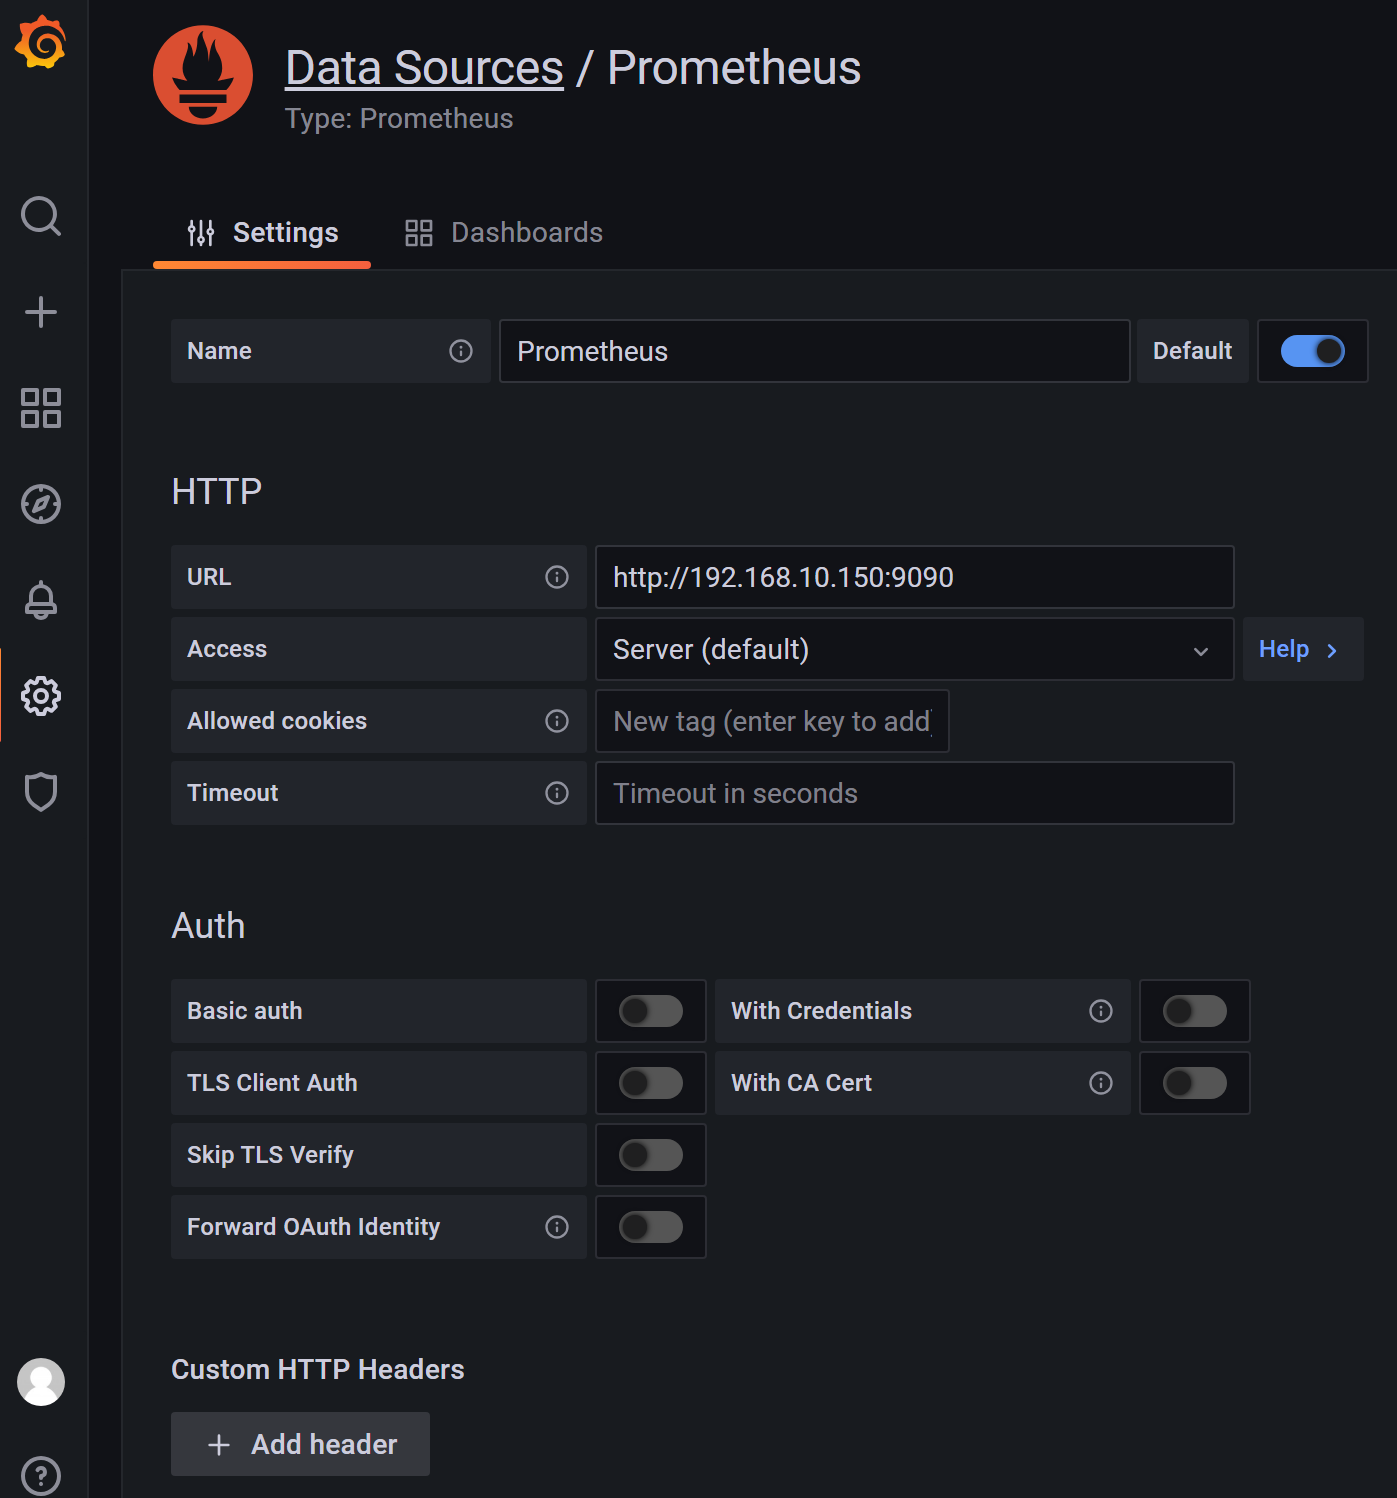Open the search magnifier in the sidebar
Viewport: 1397px width, 1498px height.
coord(41,216)
